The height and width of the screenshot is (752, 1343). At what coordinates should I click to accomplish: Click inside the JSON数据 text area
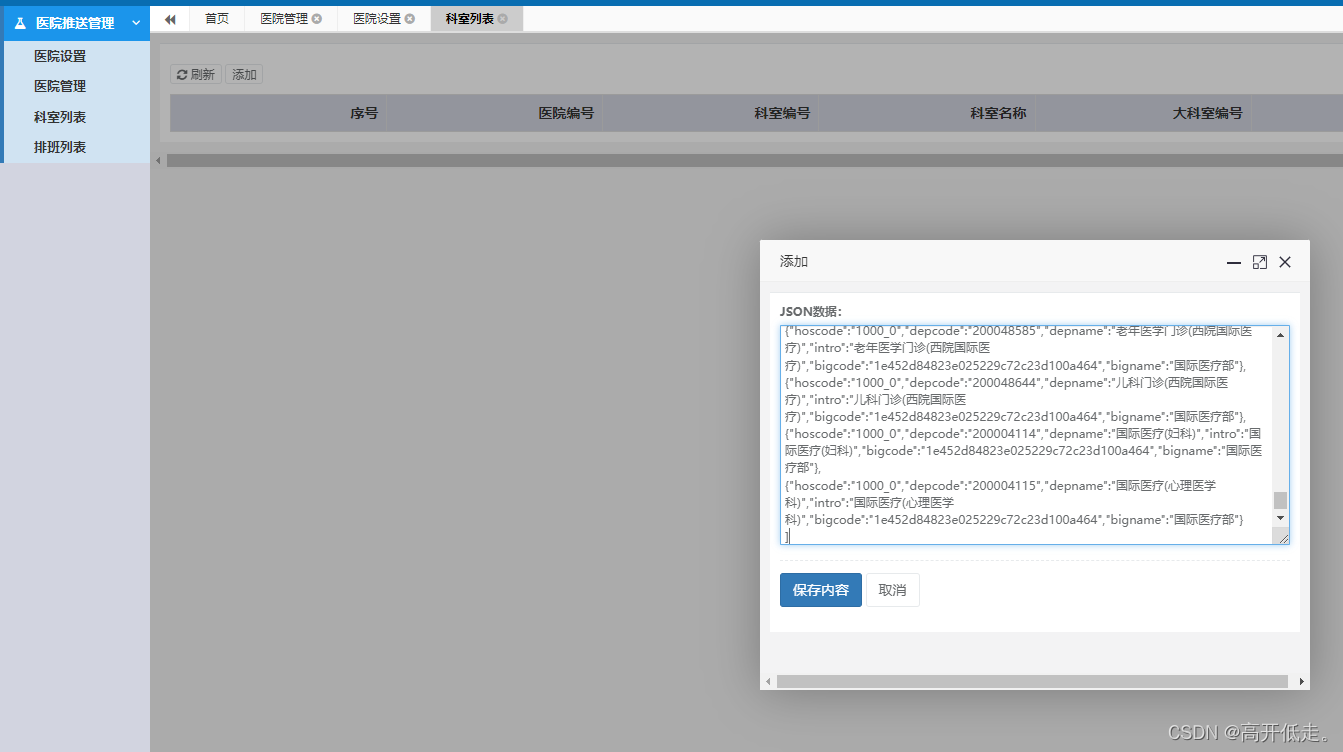click(x=1026, y=435)
